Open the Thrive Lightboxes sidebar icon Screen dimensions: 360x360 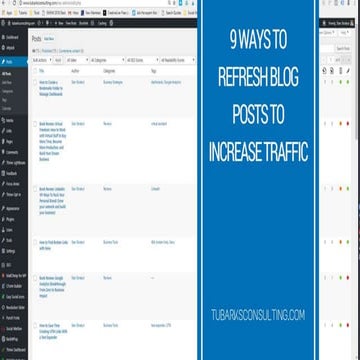3,163
